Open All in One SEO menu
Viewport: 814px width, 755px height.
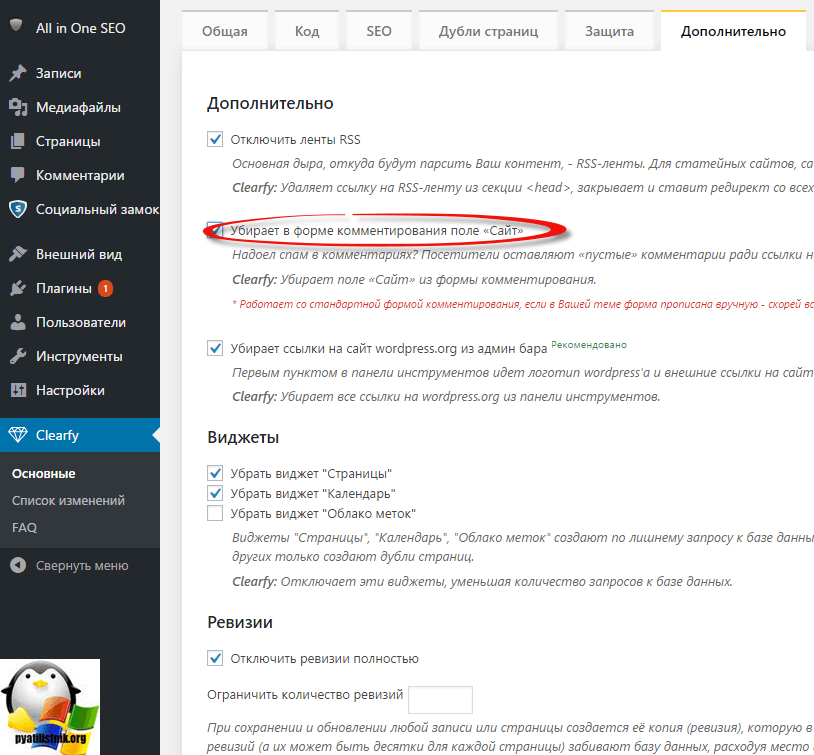point(80,28)
